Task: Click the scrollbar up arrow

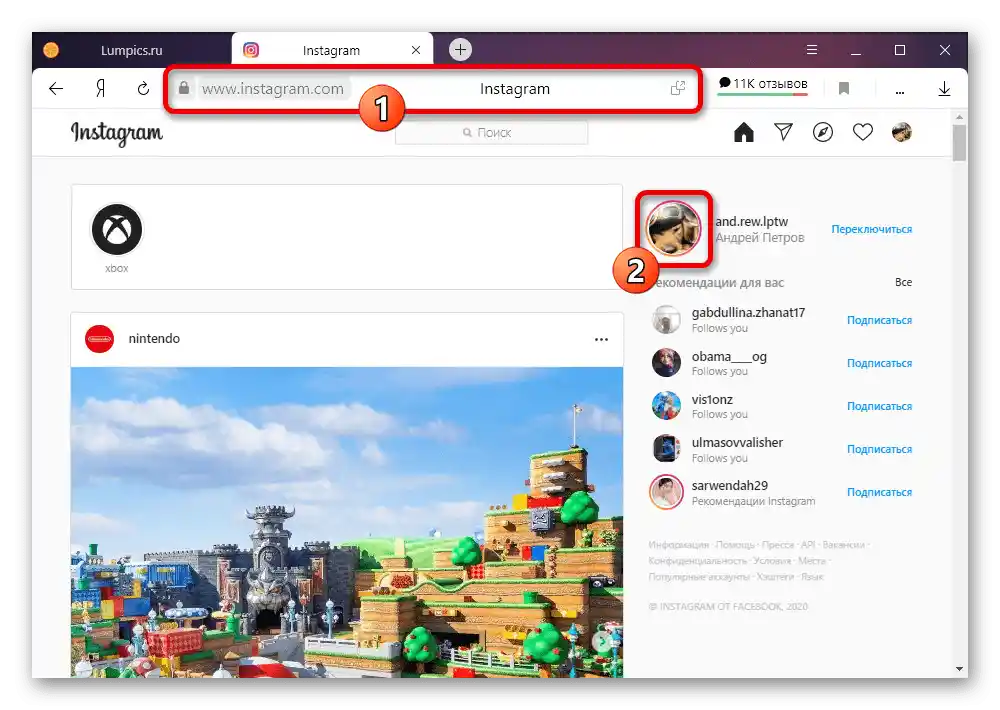Action: pyautogui.click(x=959, y=117)
